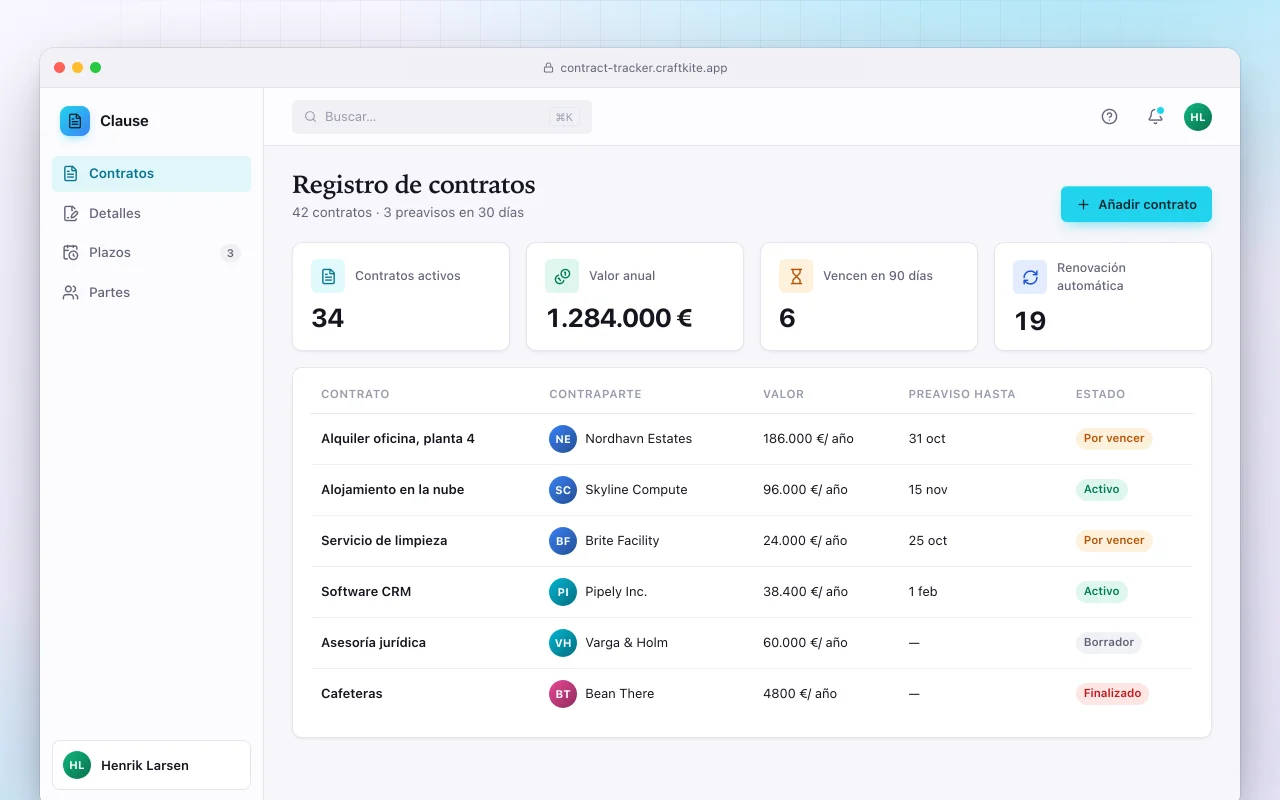The height and width of the screenshot is (800, 1280).
Task: Open the Alojamiento en la nube contract
Action: point(392,490)
